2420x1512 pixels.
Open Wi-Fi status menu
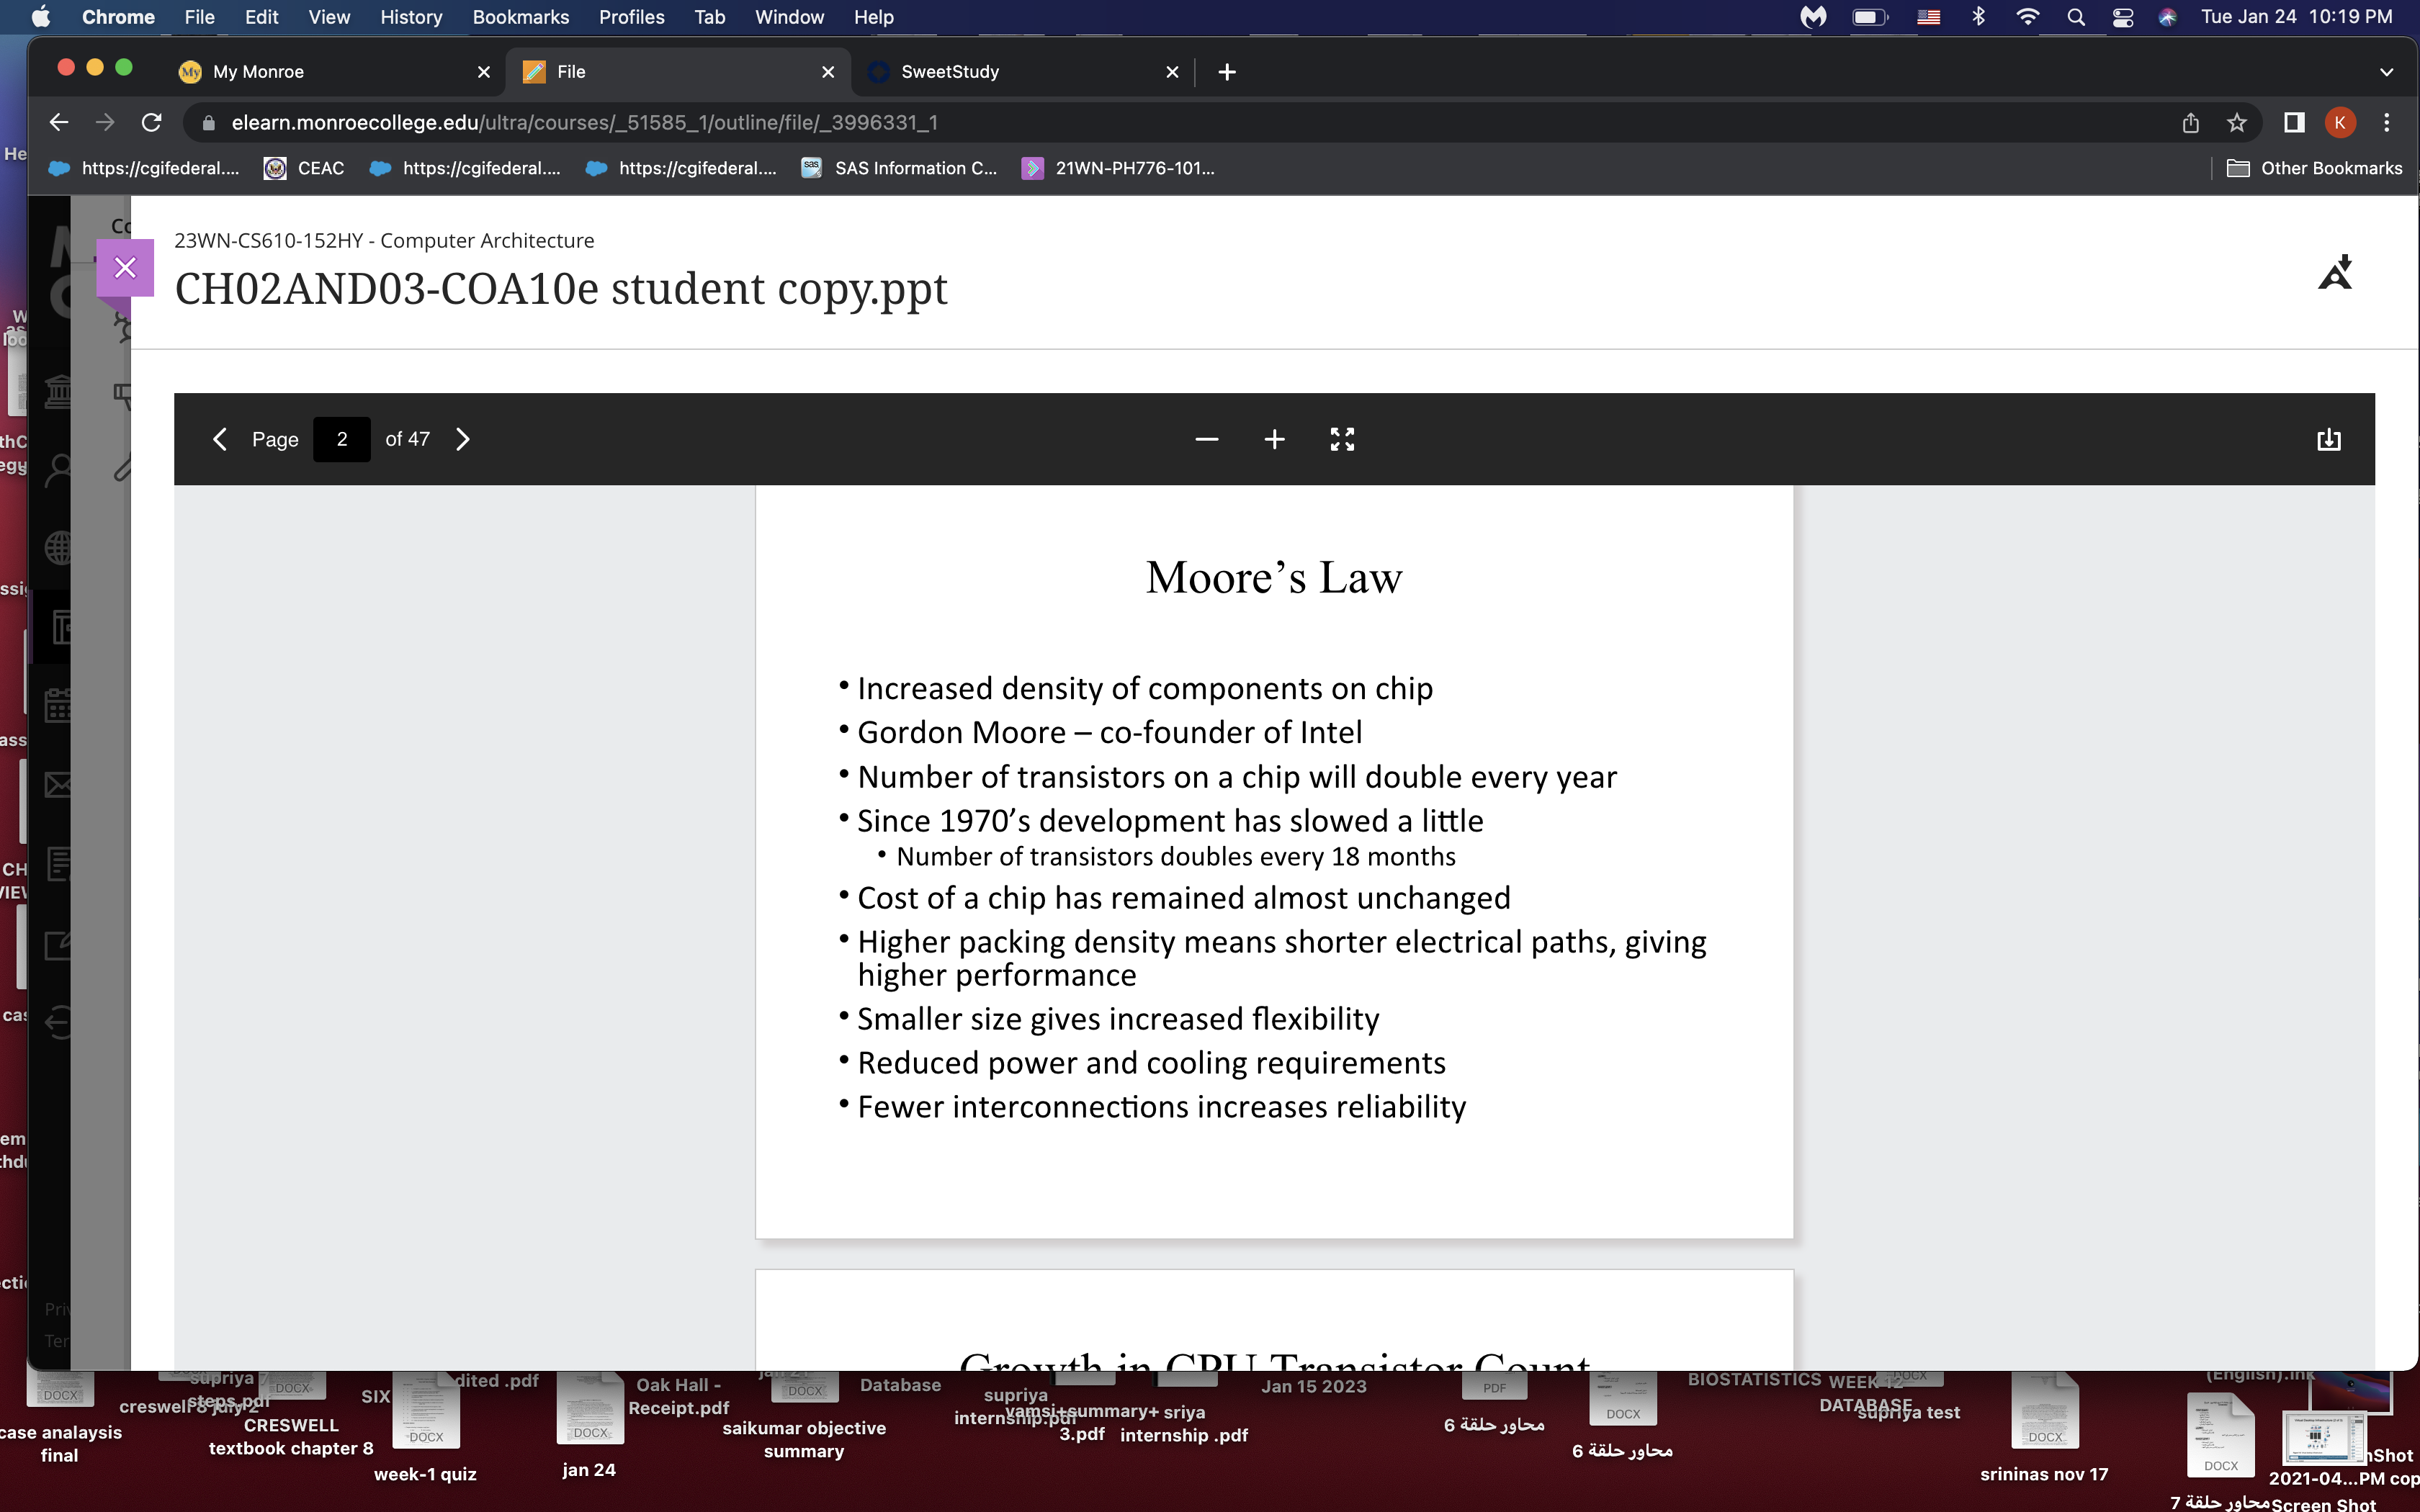click(2027, 17)
